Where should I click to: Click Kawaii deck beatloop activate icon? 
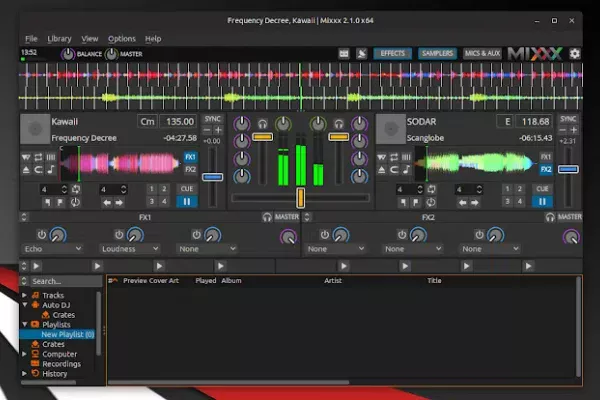click(x=76, y=189)
